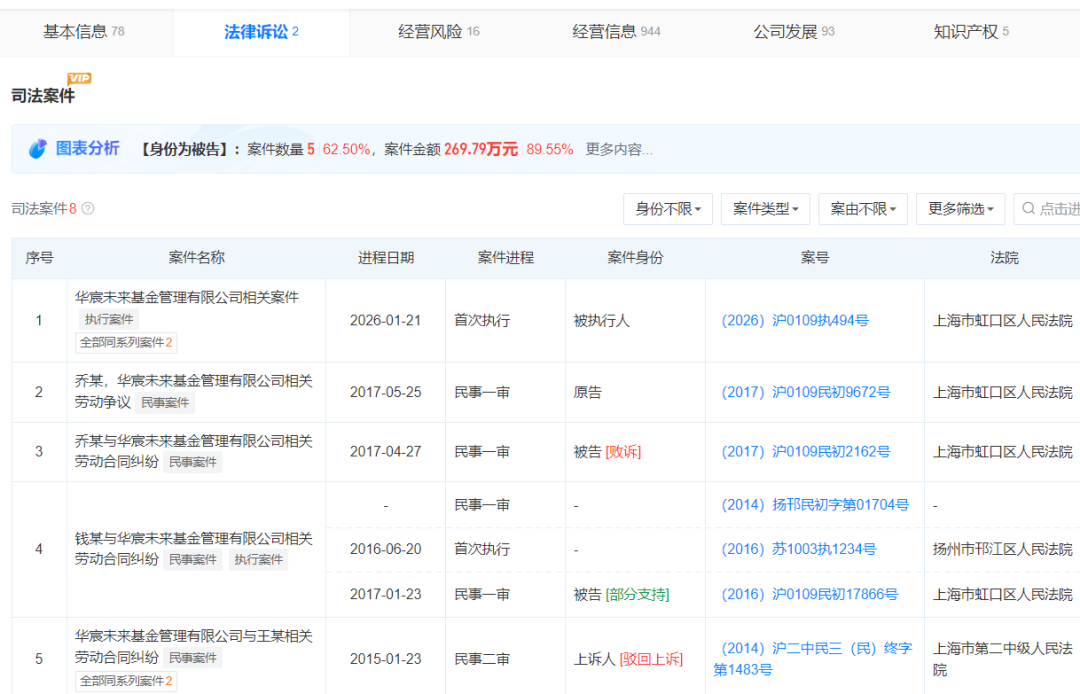Open case number (2014)扬邗民初字第01704号
Image resolution: width=1080 pixels, height=694 pixels.
click(814, 506)
